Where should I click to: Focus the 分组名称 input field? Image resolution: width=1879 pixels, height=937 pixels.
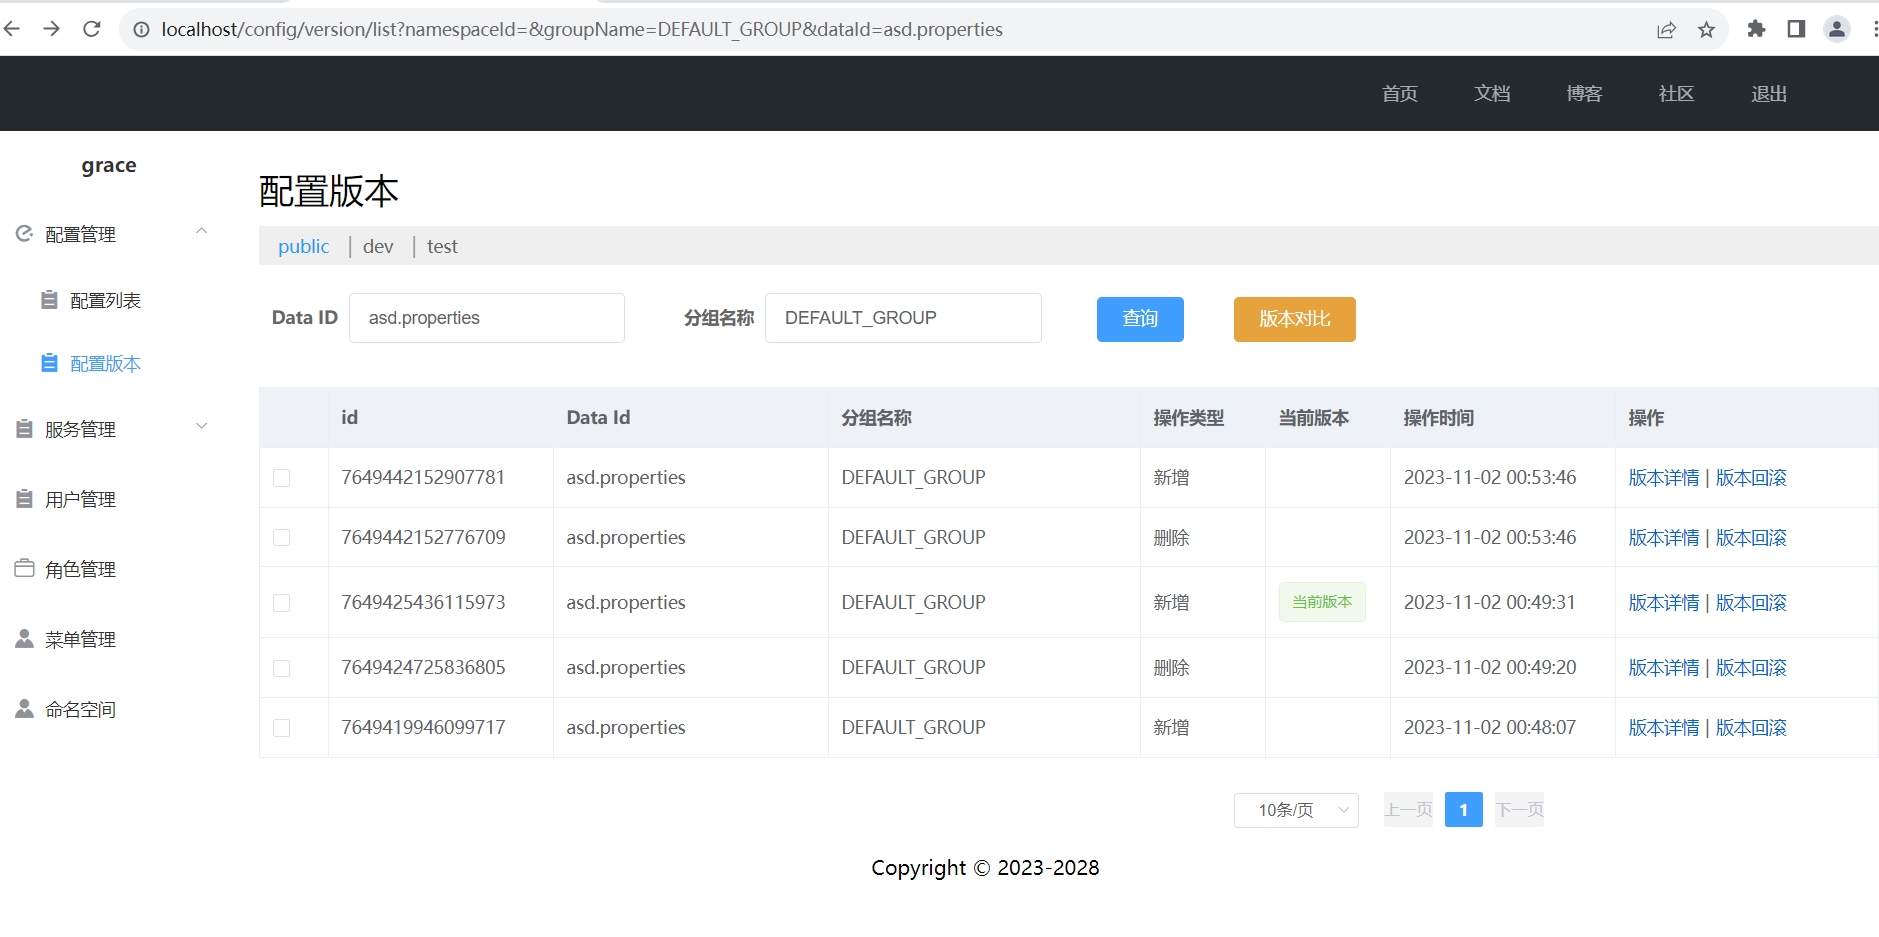tap(903, 318)
